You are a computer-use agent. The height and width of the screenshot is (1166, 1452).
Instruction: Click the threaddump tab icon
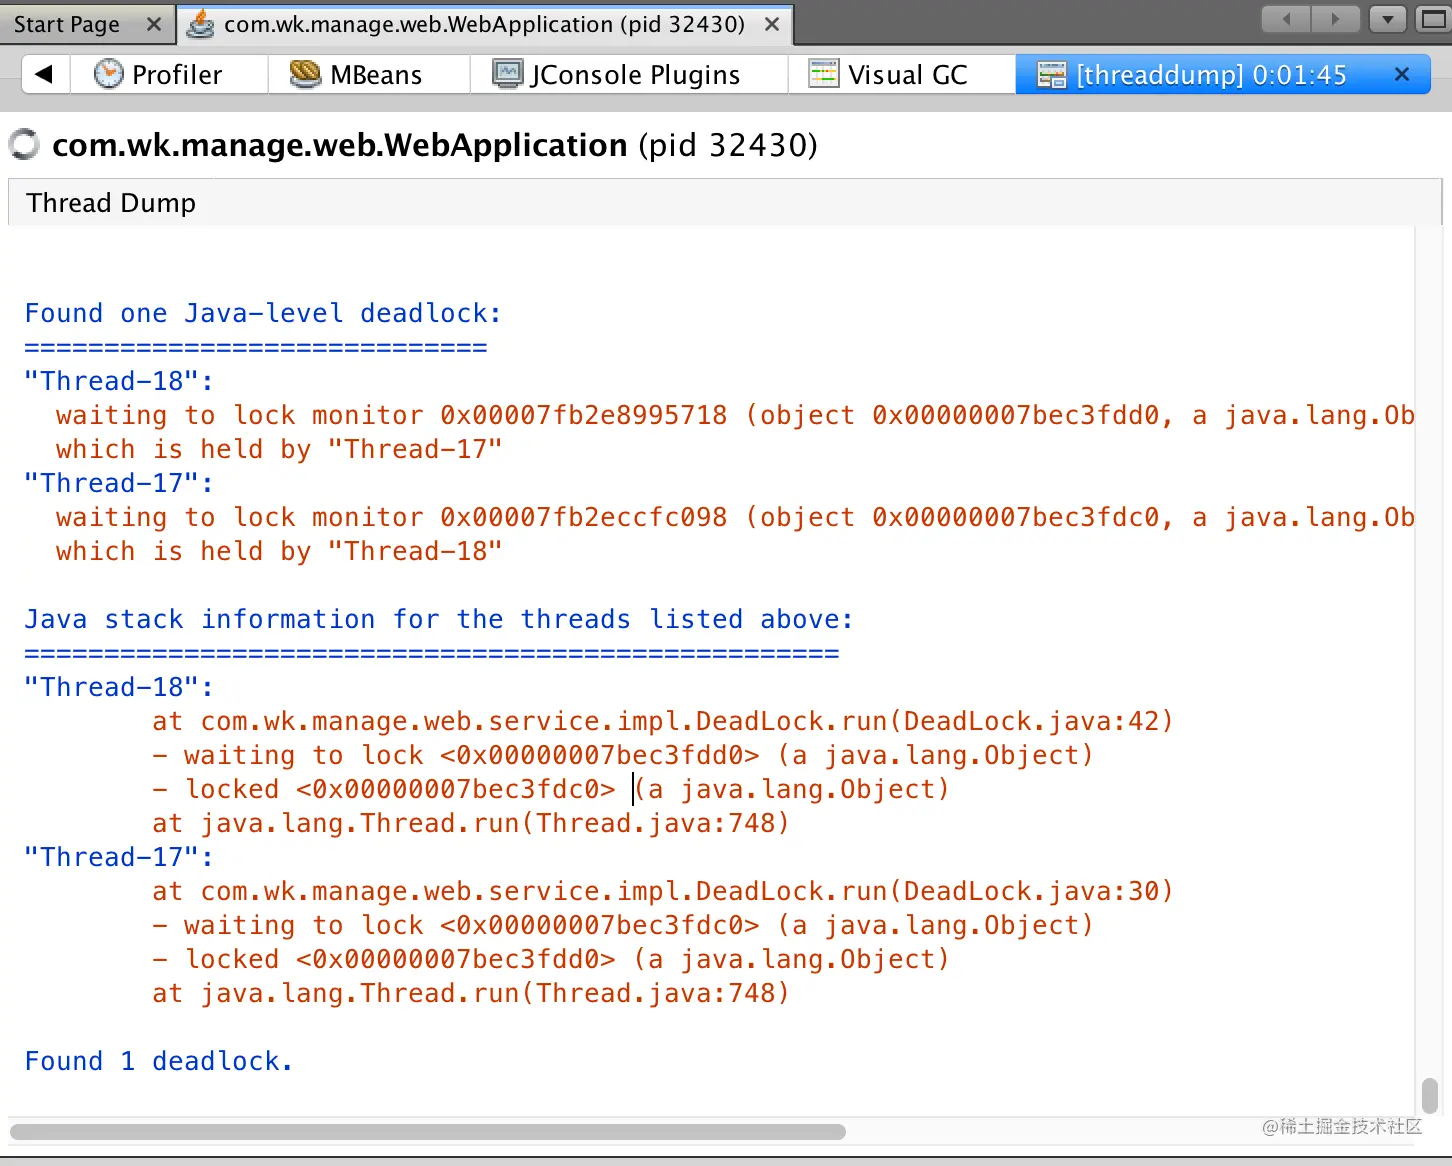[1052, 75]
